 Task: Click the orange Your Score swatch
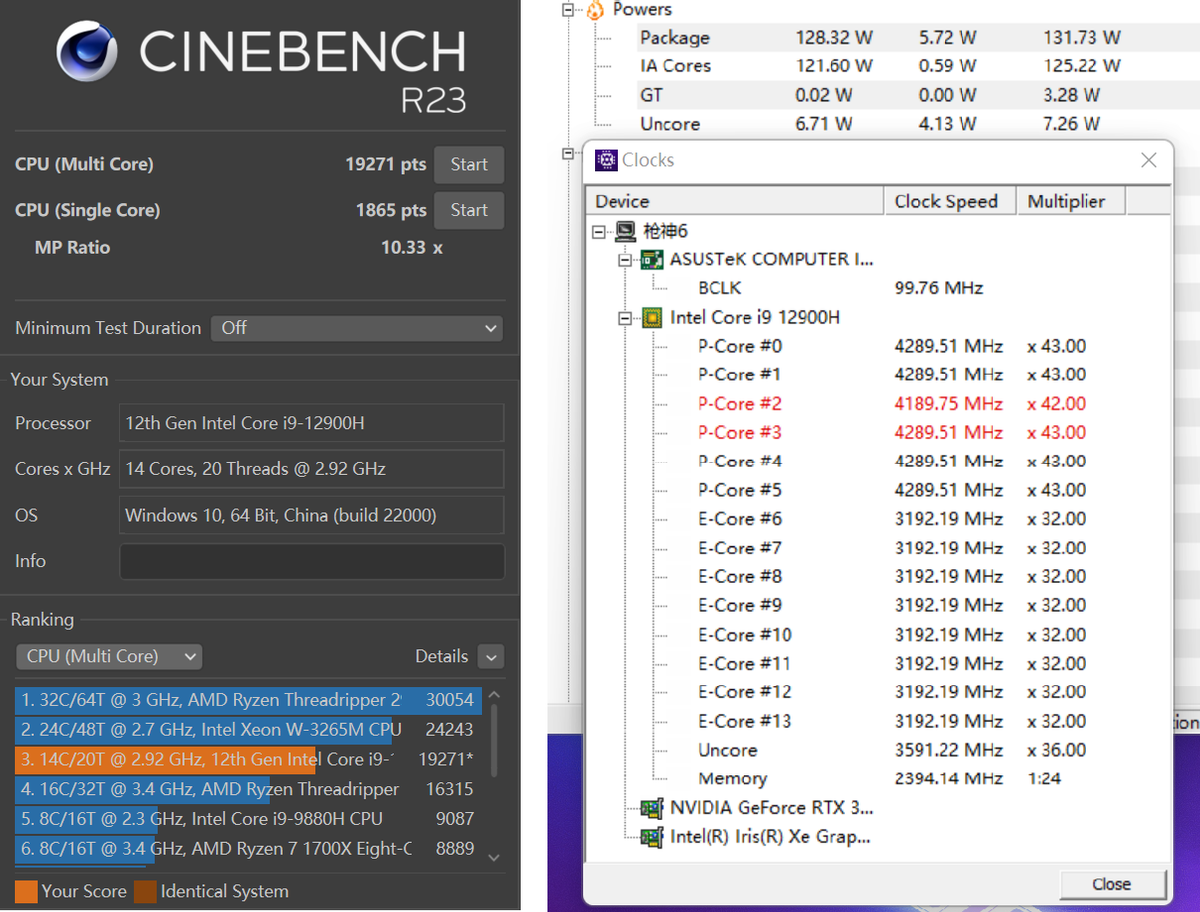(26, 891)
